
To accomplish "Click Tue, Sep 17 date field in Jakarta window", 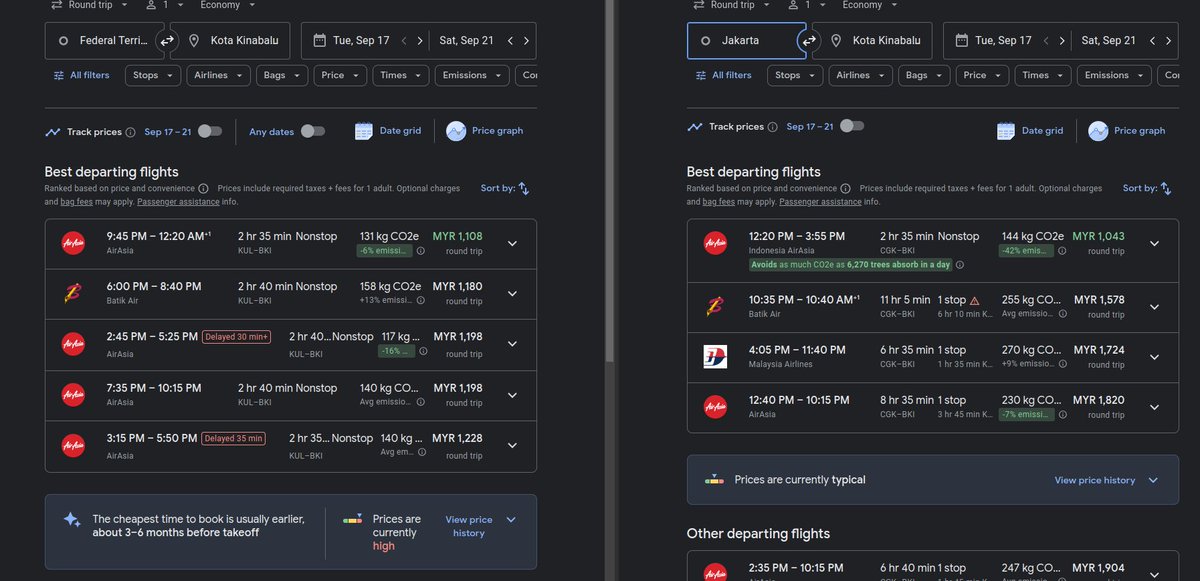I will click(1007, 41).
